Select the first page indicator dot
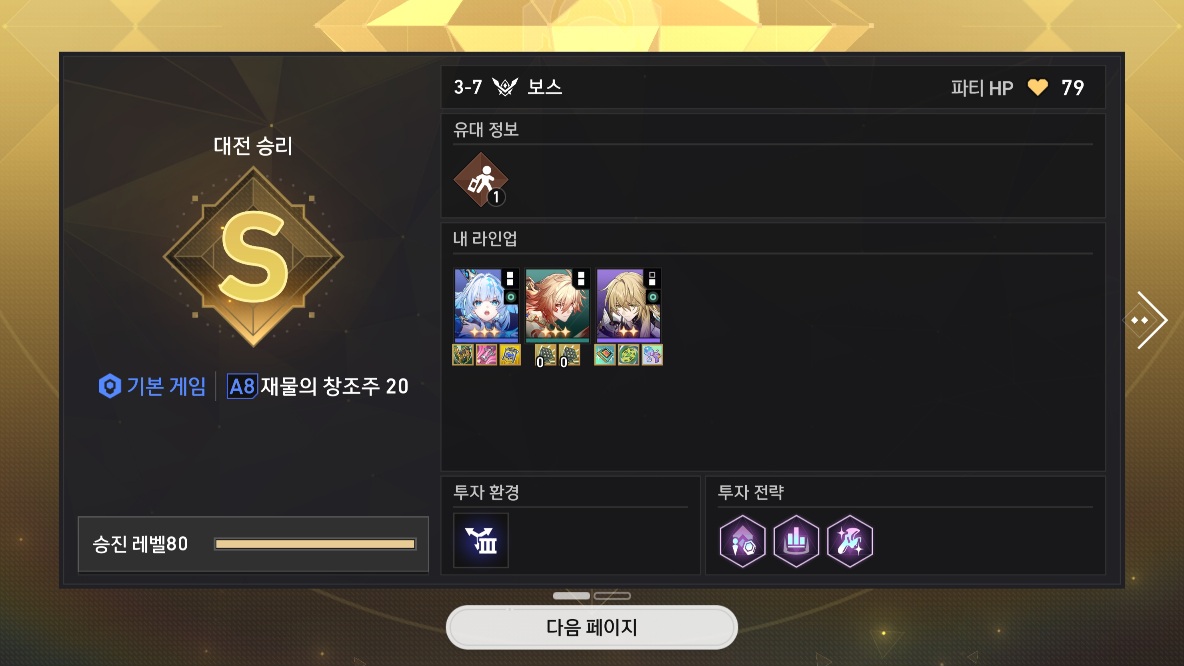Screen dimensions: 1184x666 pos(571,596)
